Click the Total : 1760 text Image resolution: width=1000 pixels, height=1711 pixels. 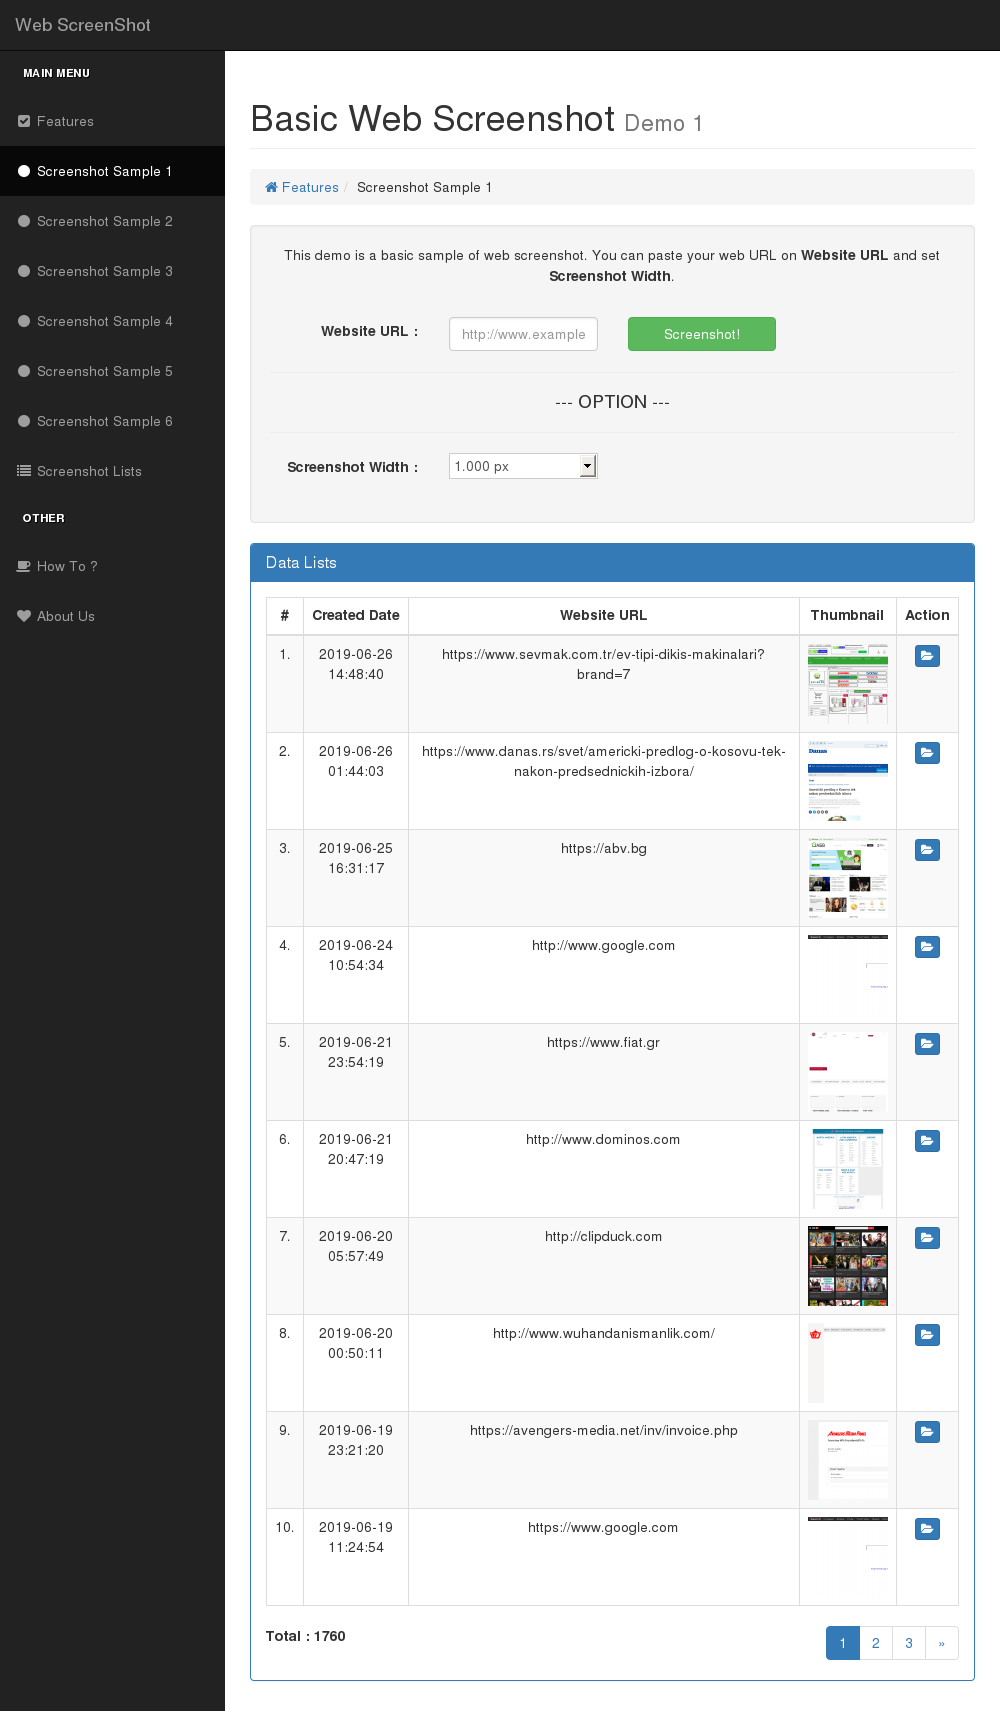tap(305, 1636)
